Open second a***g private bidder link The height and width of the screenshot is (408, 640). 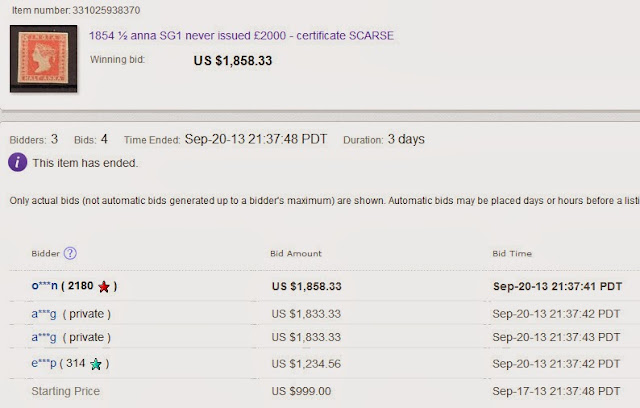click(x=45, y=337)
